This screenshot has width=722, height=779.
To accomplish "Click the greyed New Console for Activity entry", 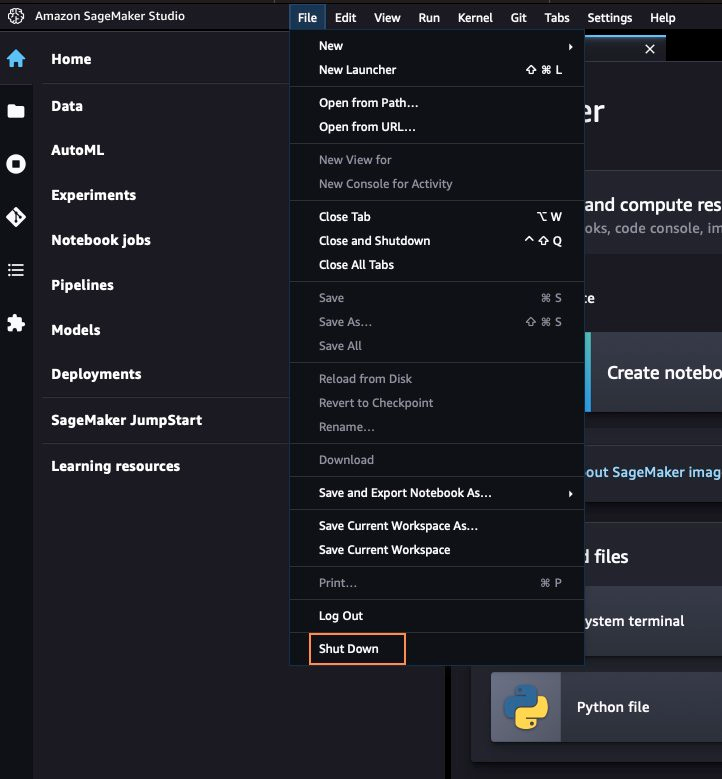I will 437,184.
